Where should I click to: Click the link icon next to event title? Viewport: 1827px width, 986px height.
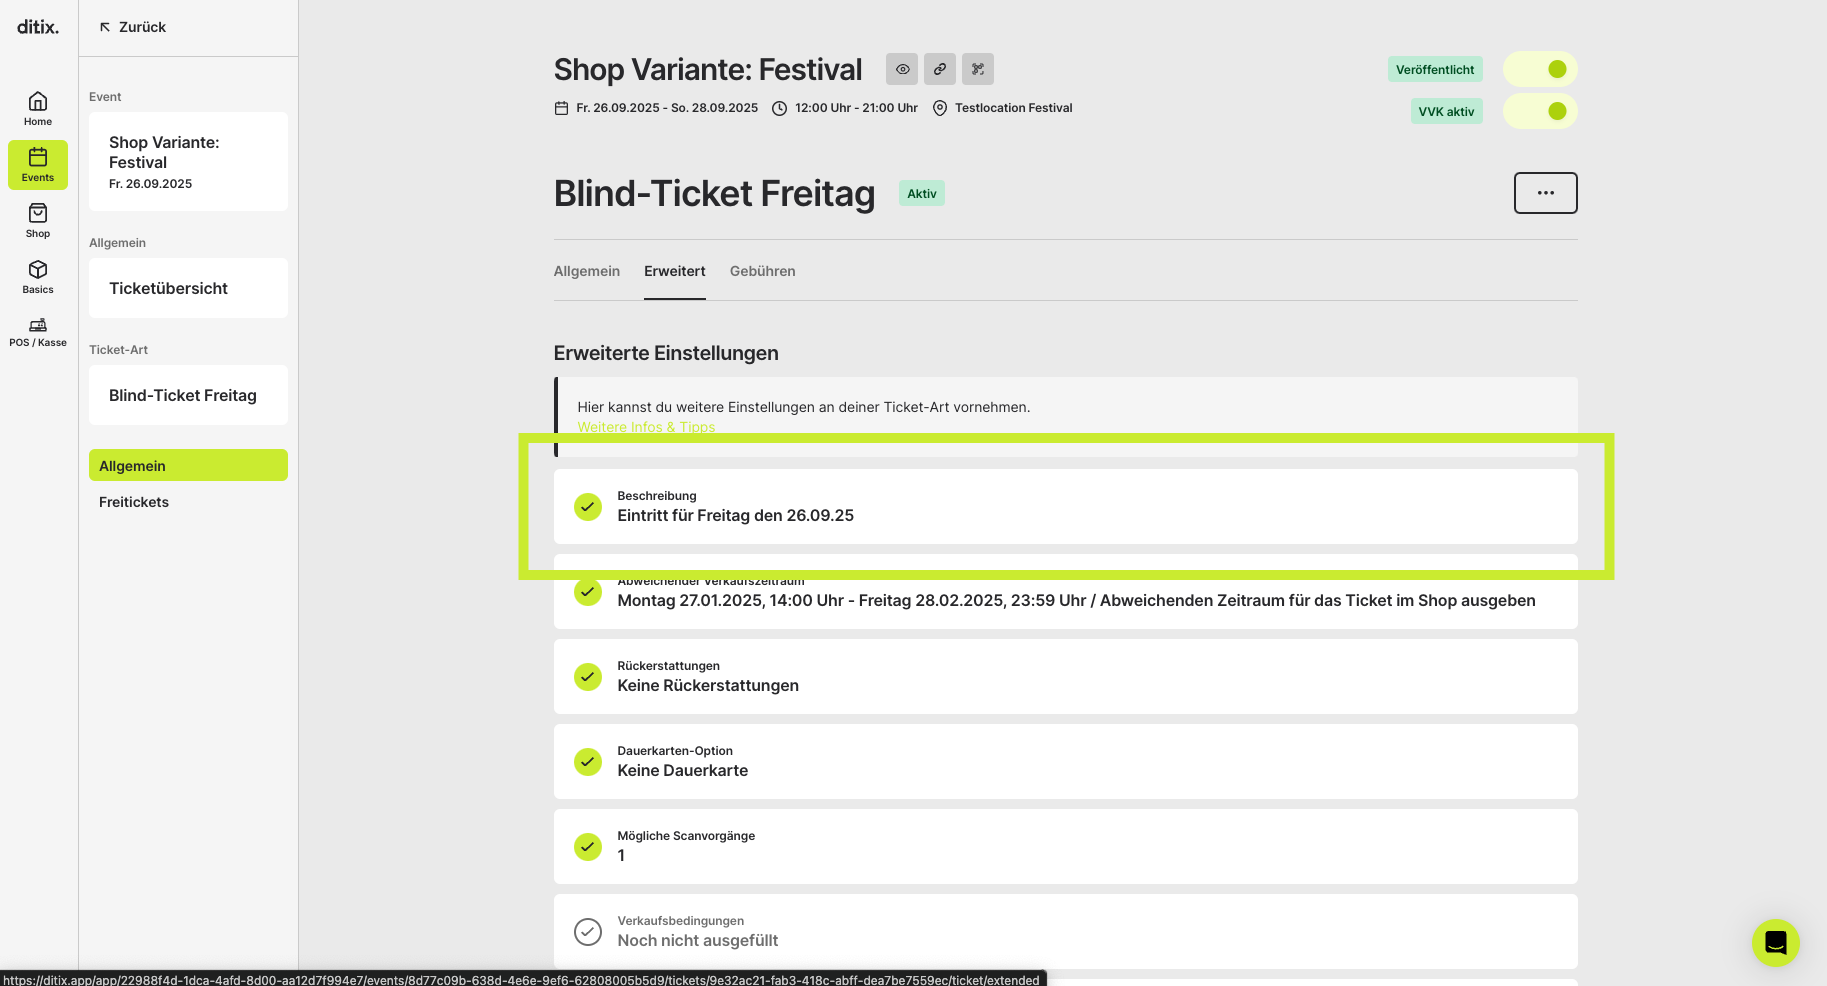pyautogui.click(x=940, y=69)
